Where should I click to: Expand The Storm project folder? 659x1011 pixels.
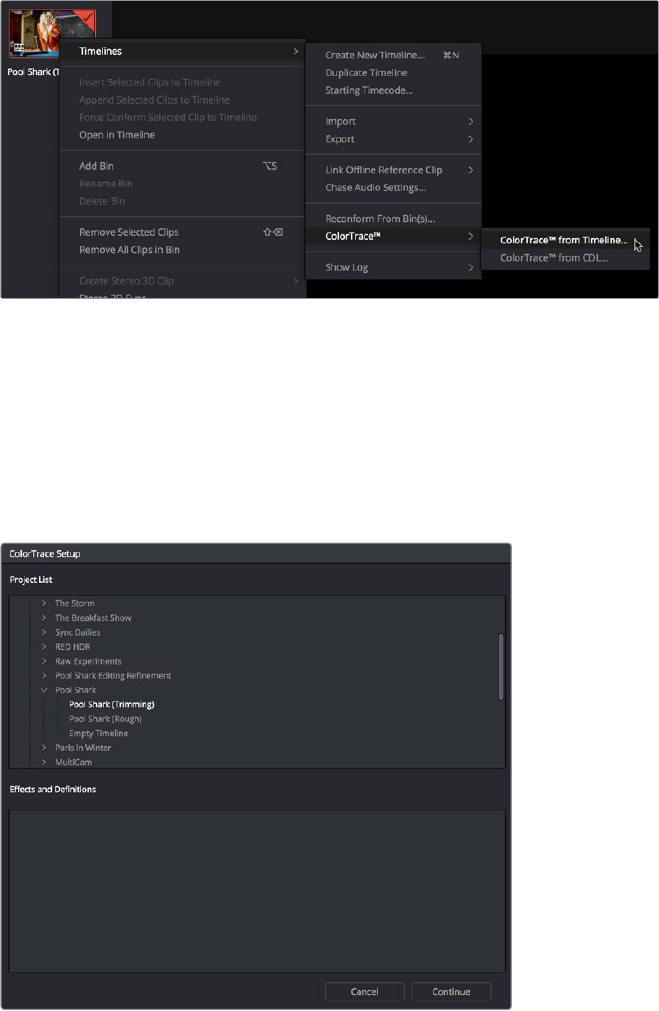(x=44, y=604)
